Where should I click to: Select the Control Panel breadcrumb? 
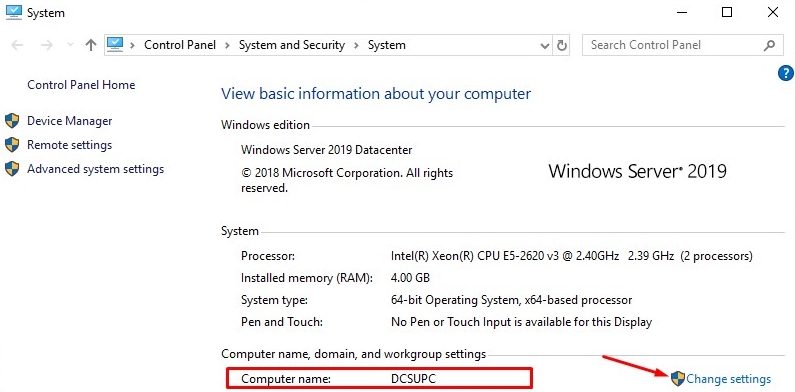(180, 45)
